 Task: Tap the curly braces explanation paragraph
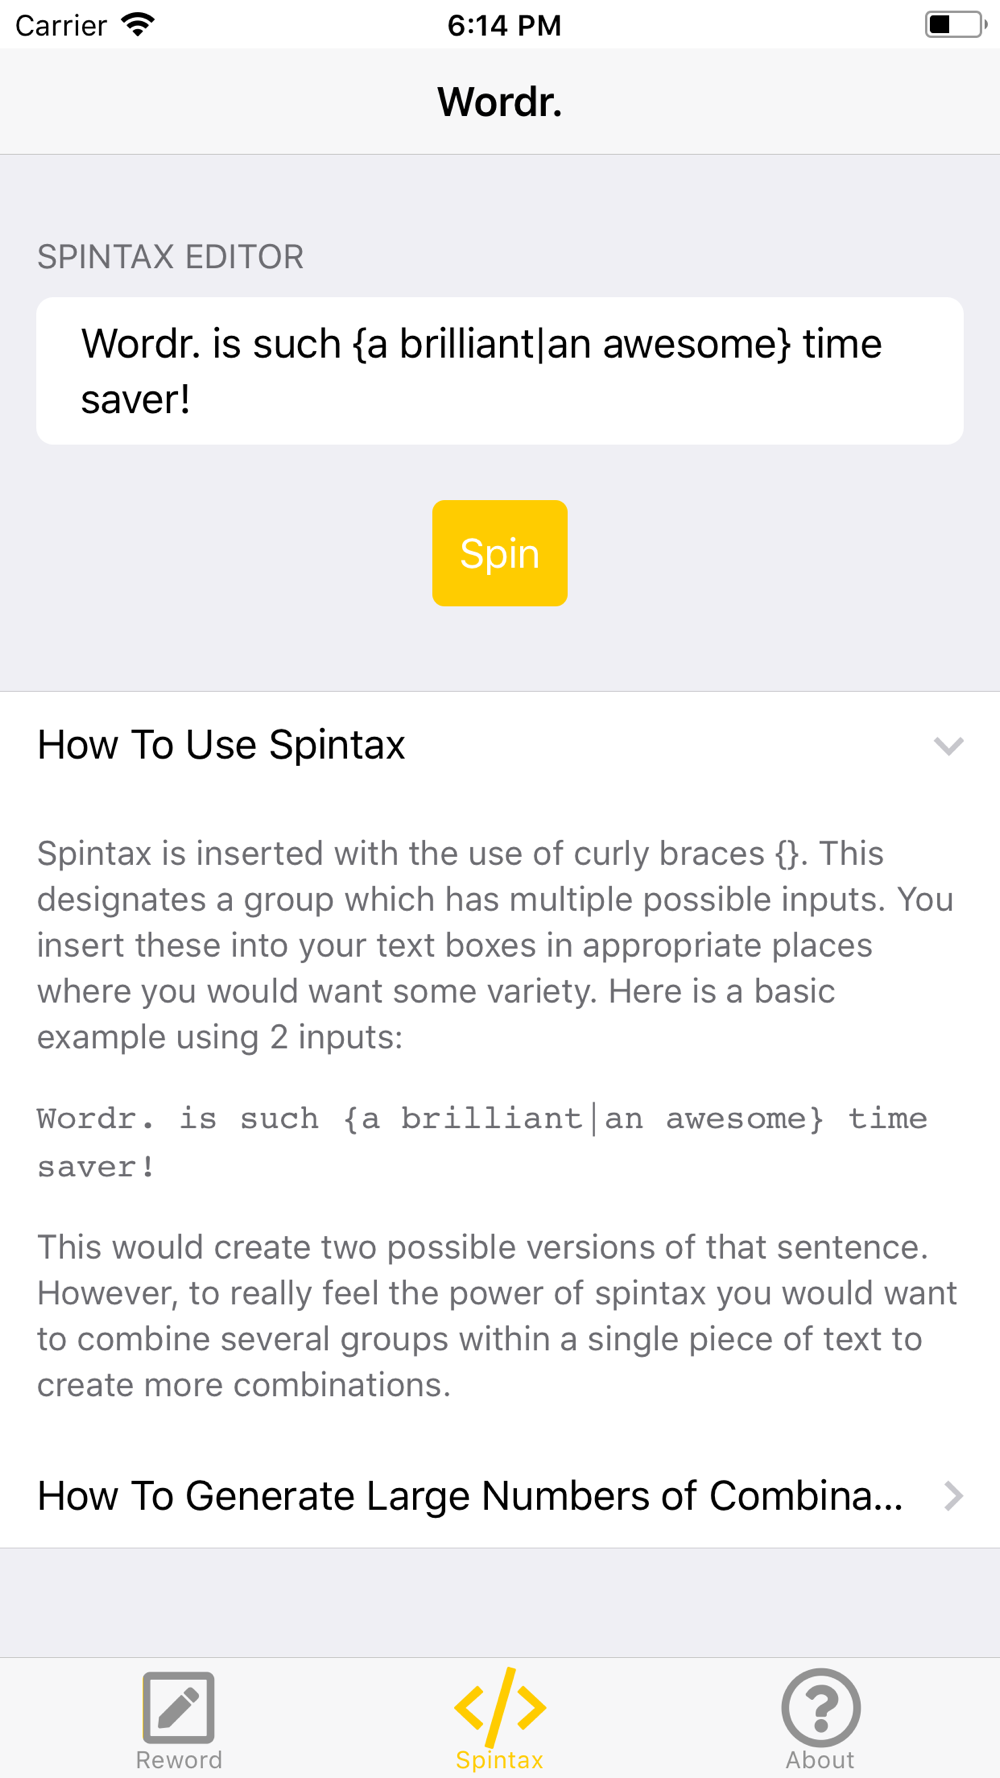pyautogui.click(x=495, y=945)
